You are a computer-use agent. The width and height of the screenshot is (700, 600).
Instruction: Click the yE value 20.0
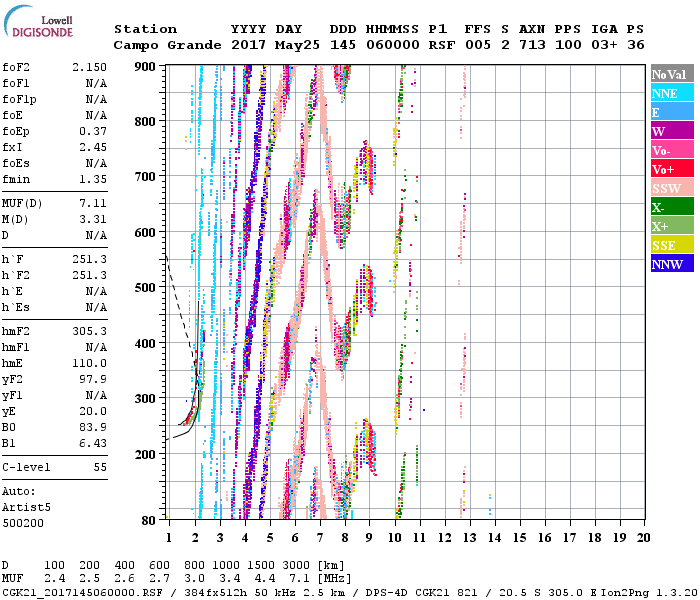tap(93, 411)
